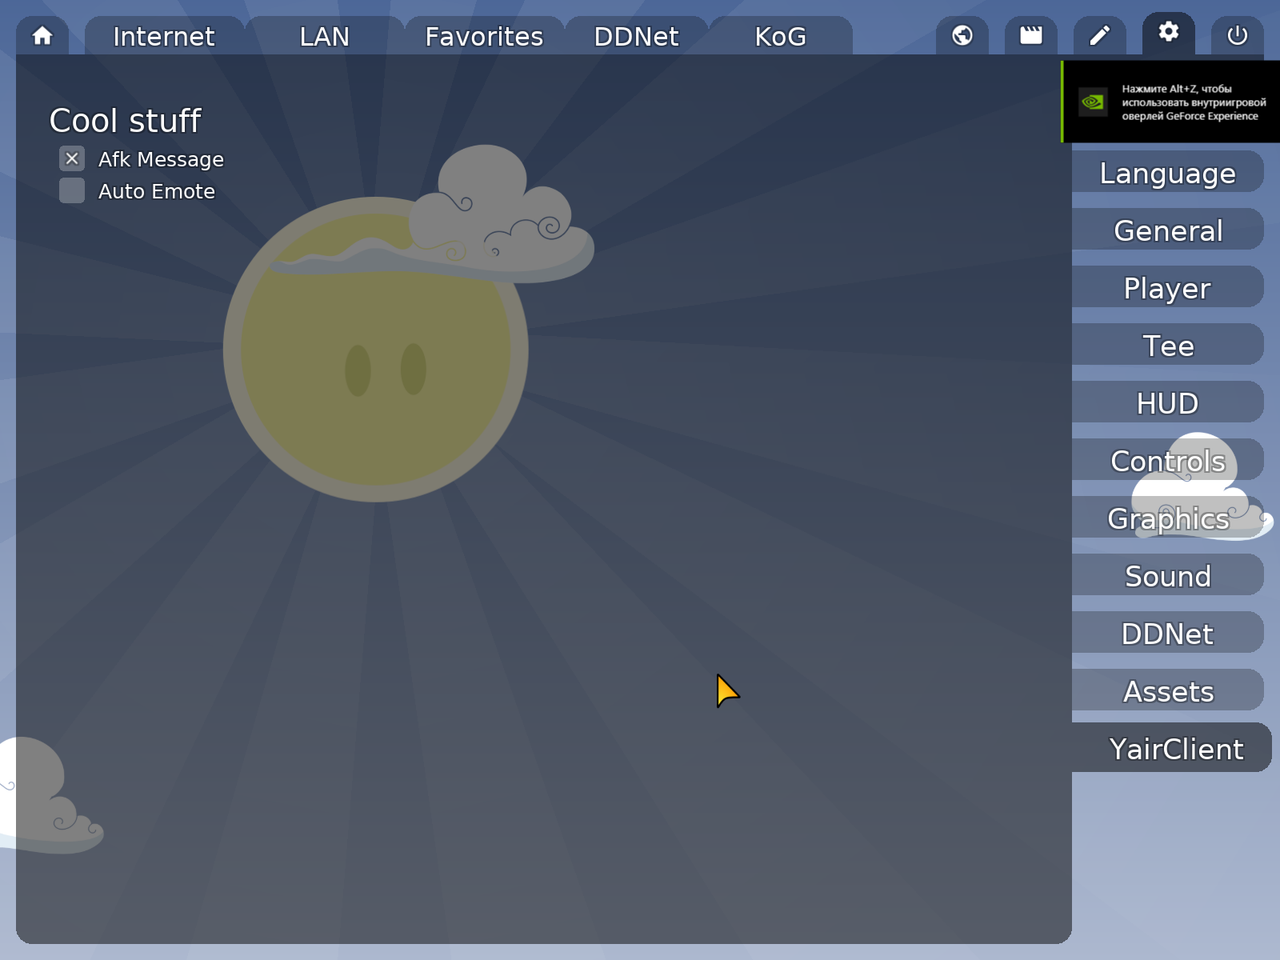This screenshot has width=1280, height=960.
Task: Switch to the Internet tab
Action: [x=164, y=36]
